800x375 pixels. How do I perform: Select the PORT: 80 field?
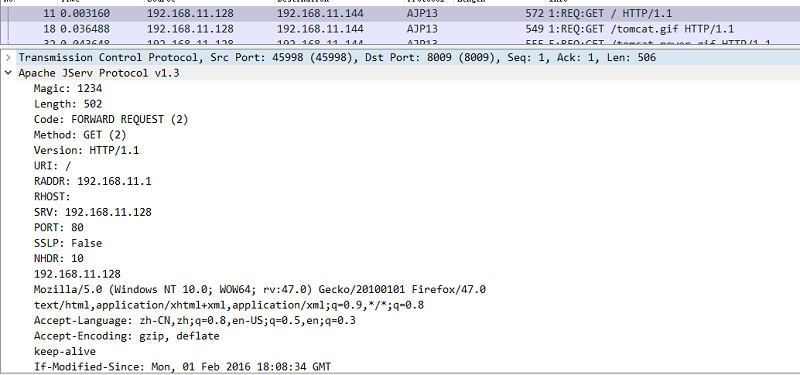click(59, 228)
